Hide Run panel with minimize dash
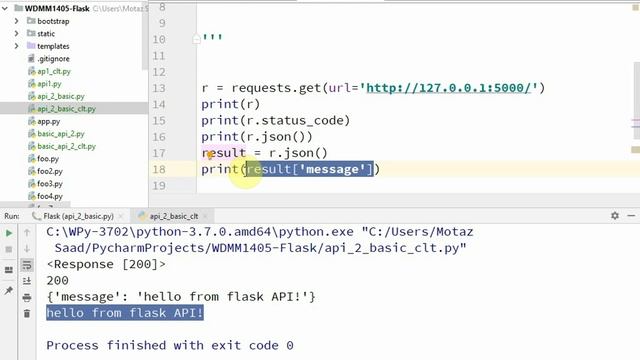Screen dimensions: 640x360 click(631, 216)
